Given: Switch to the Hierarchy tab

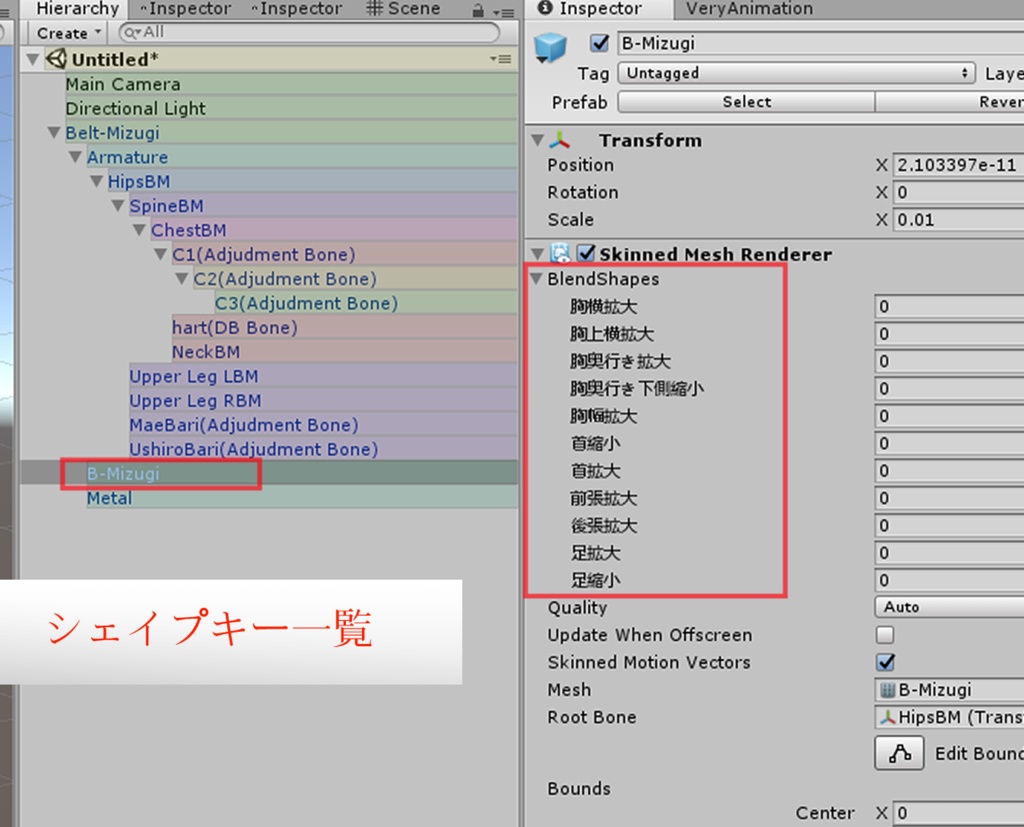Looking at the screenshot, I should point(76,8).
